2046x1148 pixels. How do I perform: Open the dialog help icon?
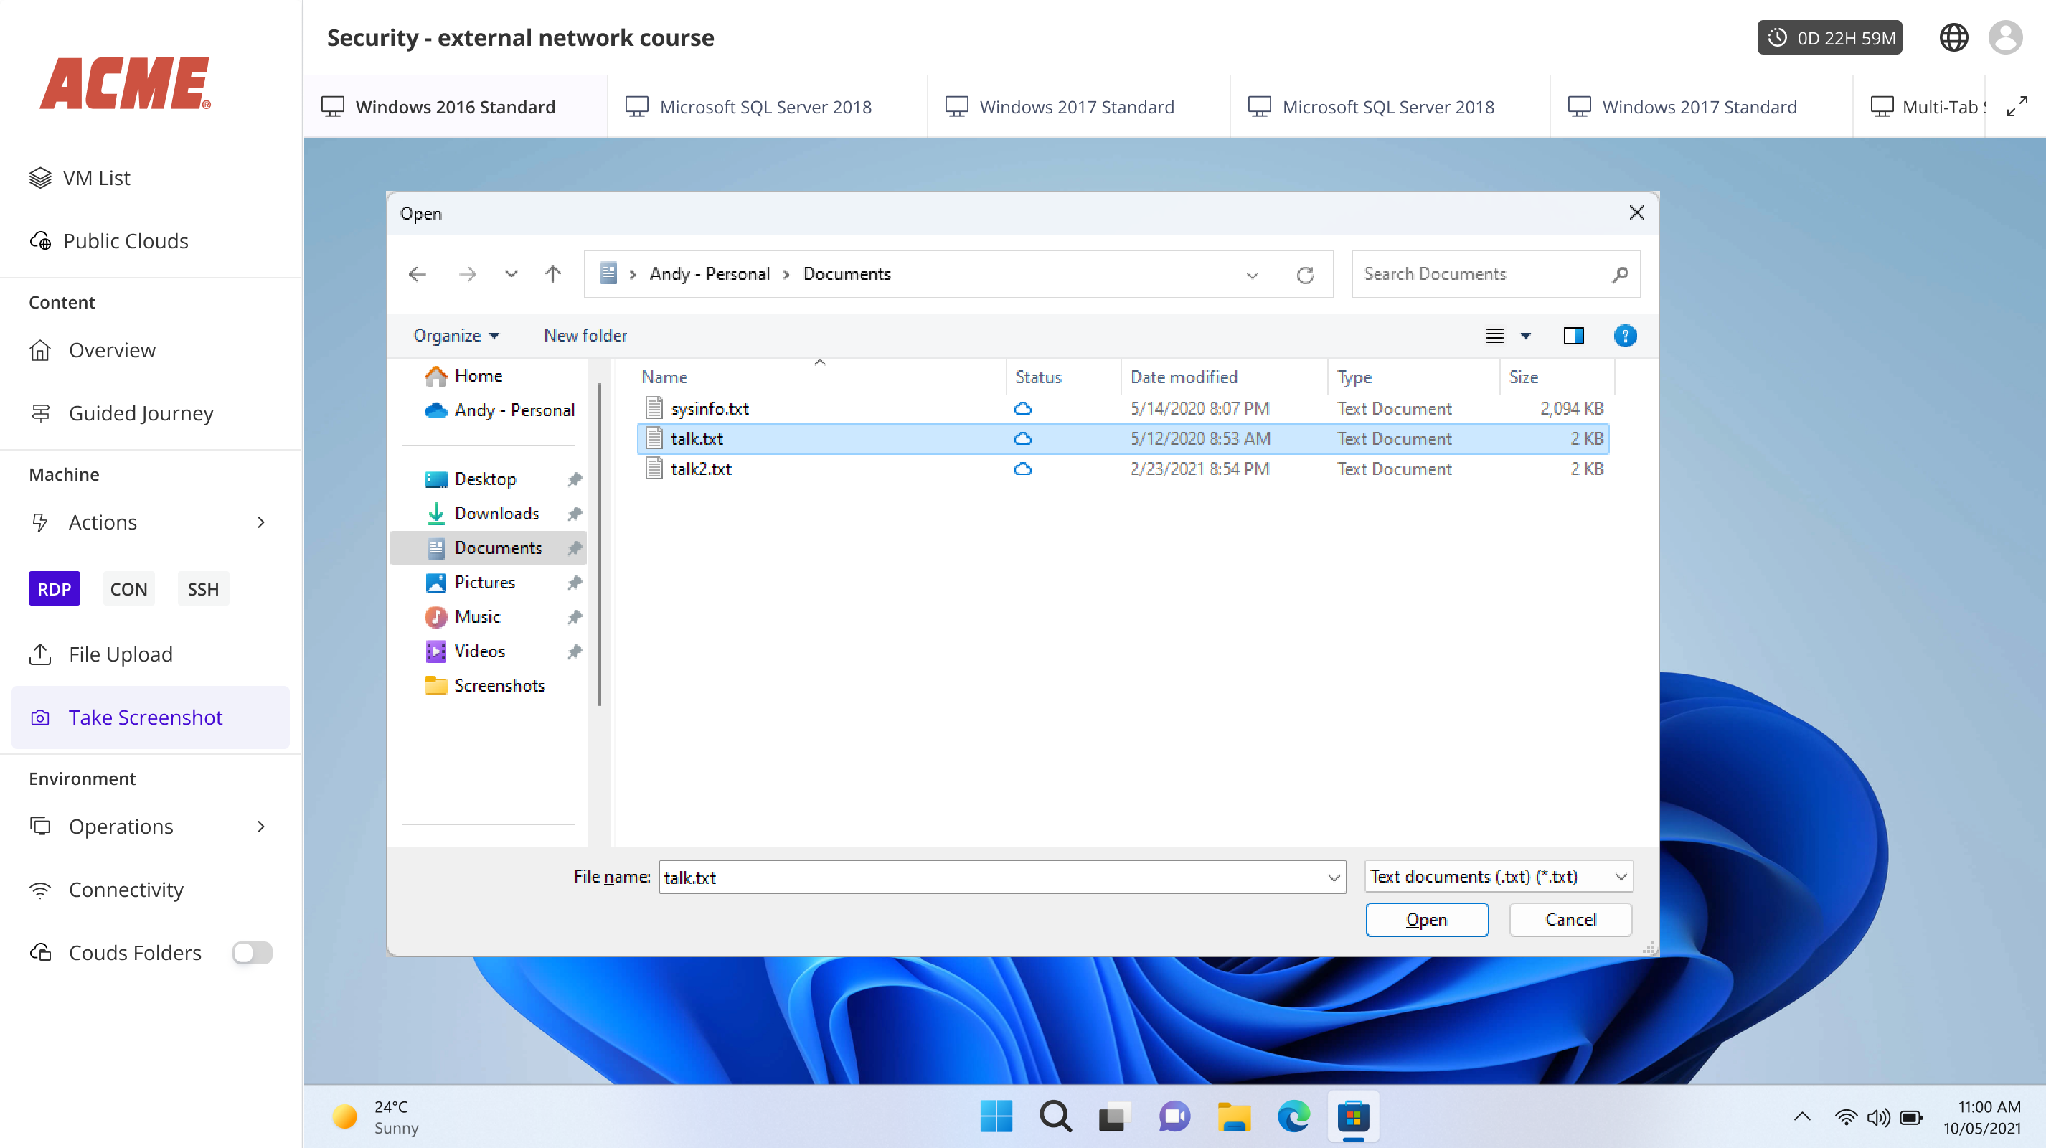click(1625, 336)
